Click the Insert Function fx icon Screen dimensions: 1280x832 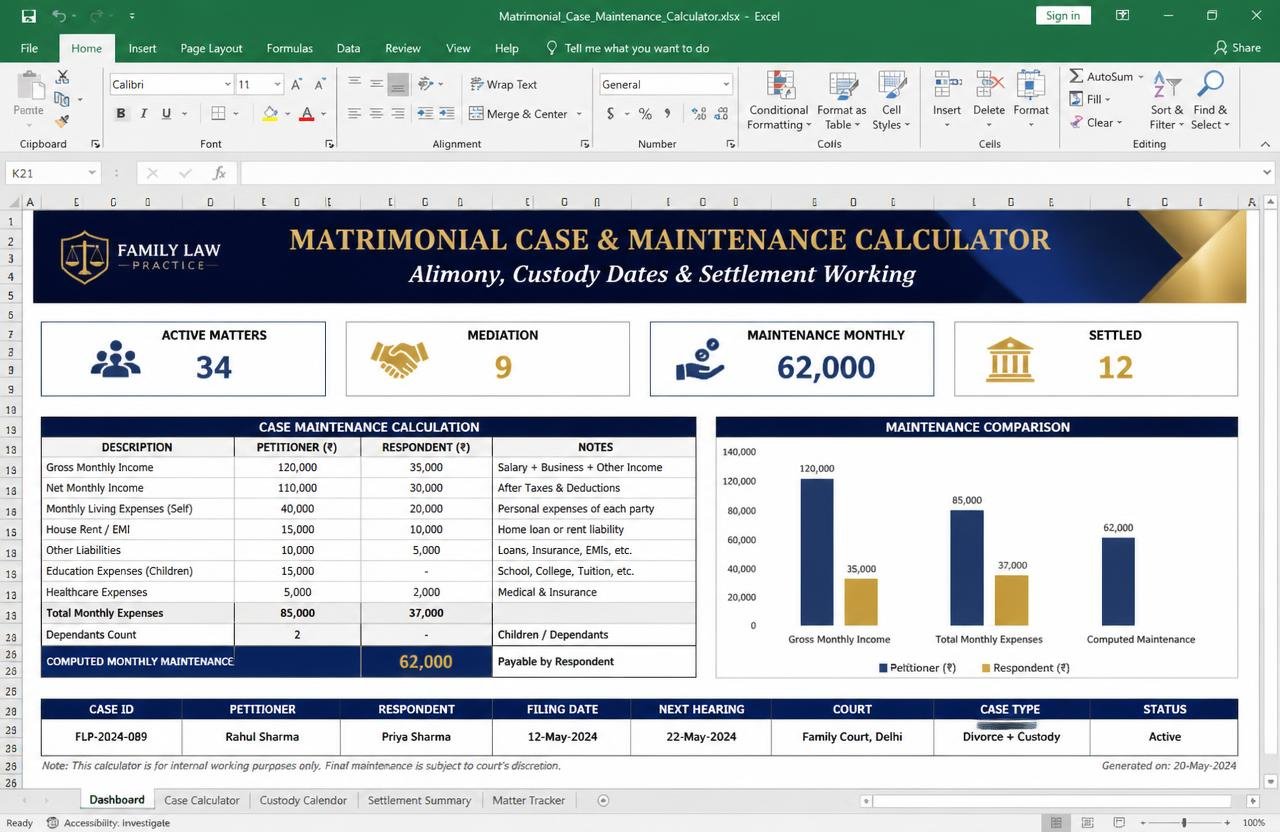coord(219,173)
